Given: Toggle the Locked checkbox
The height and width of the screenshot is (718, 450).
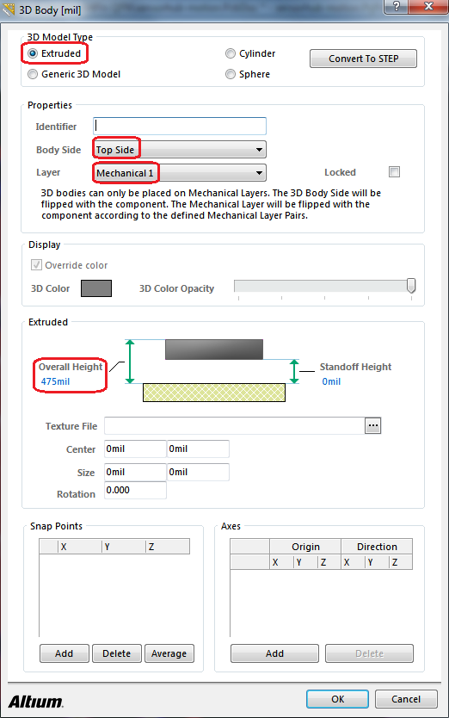Looking at the screenshot, I should [x=394, y=172].
